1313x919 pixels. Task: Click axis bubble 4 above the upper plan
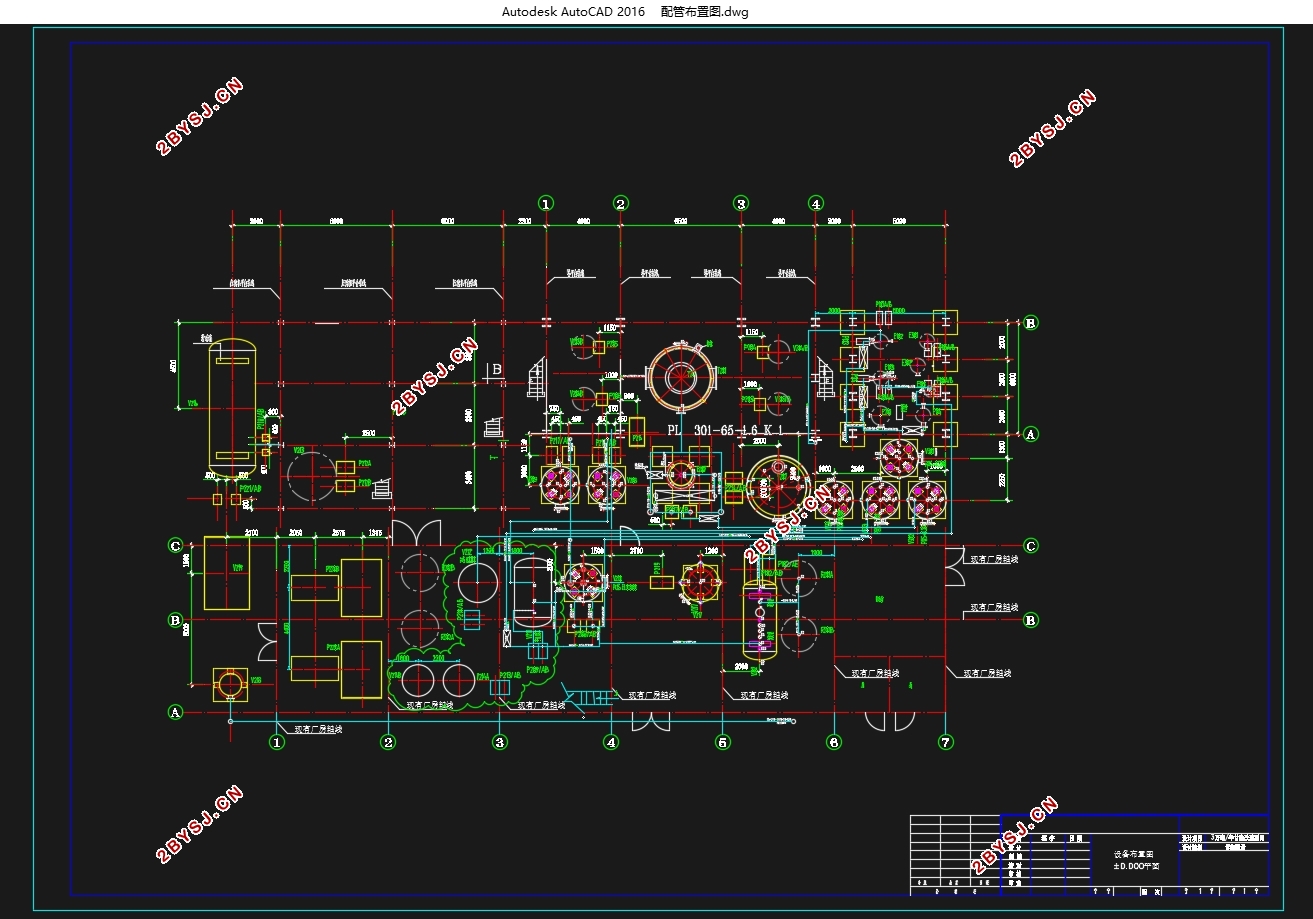coord(816,204)
